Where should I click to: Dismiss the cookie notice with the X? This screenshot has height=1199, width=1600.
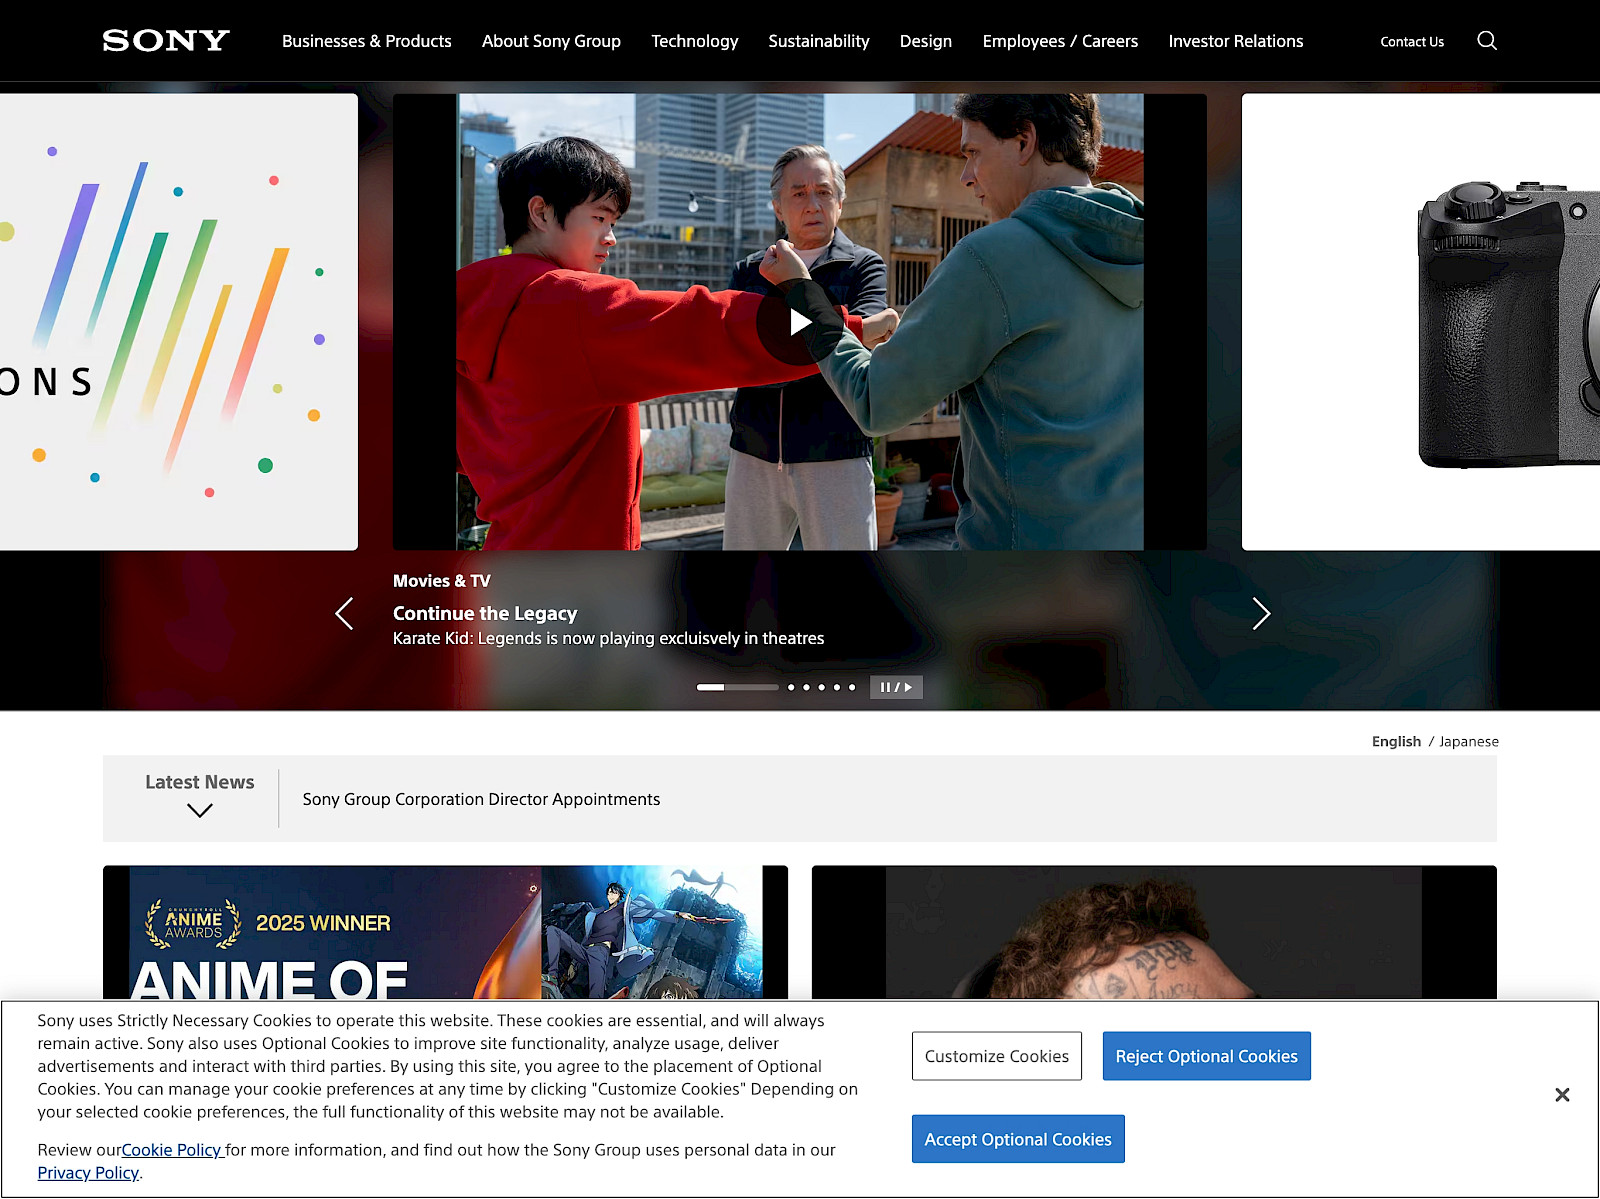click(1562, 1094)
